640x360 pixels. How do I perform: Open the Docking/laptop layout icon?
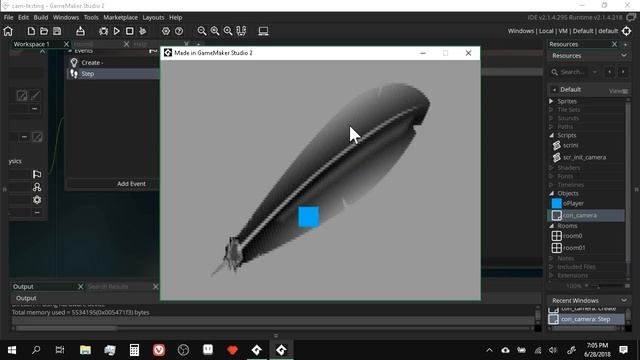click(x=263, y=31)
